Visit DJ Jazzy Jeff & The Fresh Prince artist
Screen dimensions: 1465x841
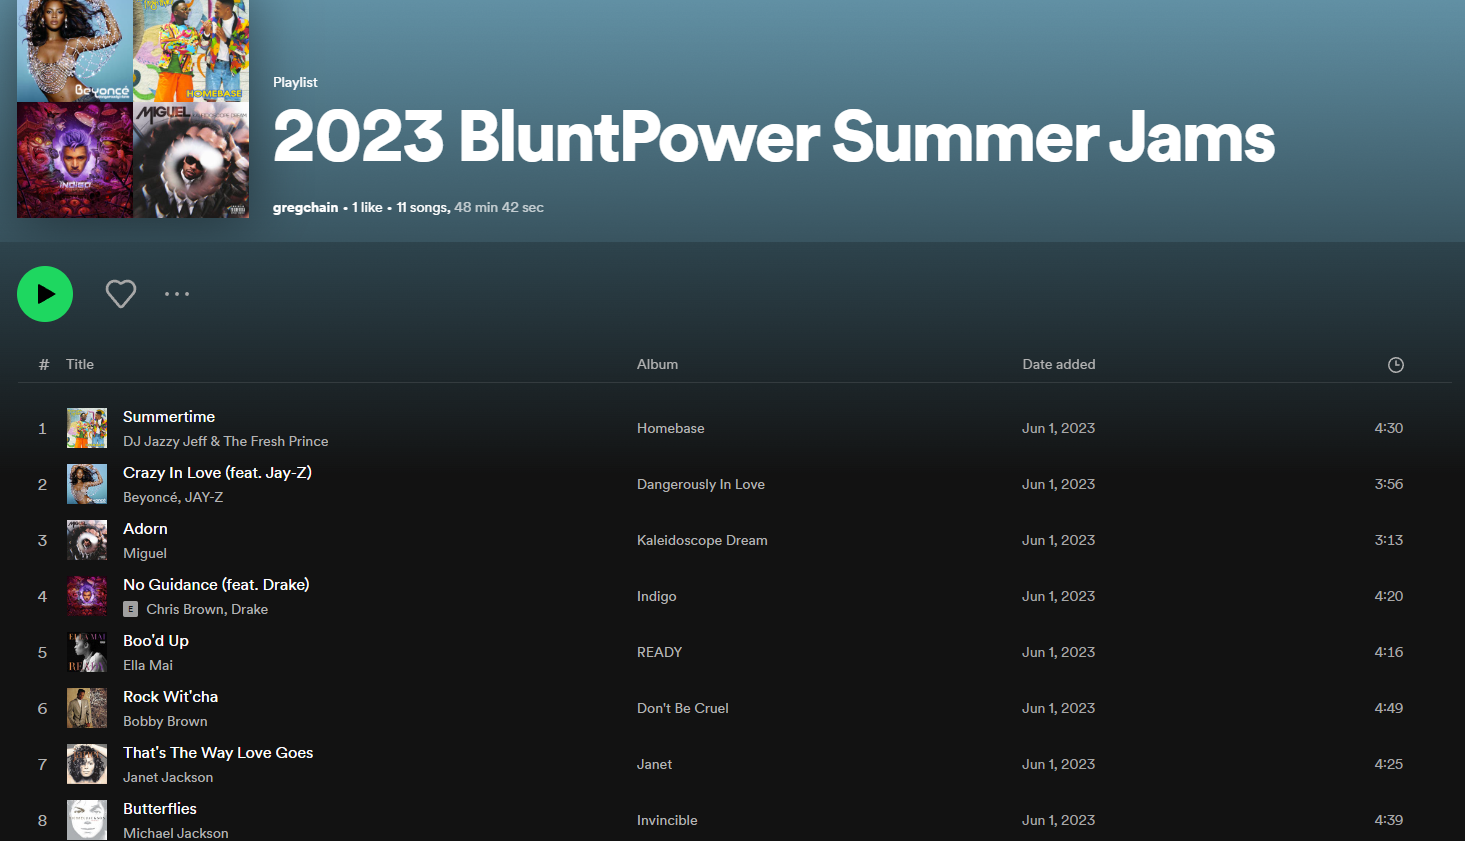coord(225,441)
